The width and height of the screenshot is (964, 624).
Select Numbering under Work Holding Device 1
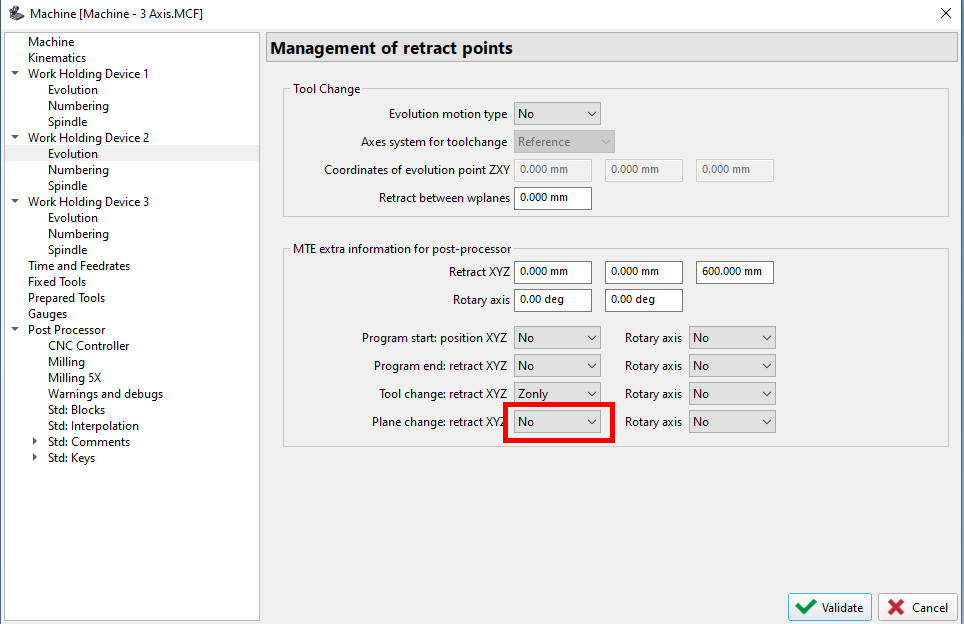pyautogui.click(x=78, y=106)
